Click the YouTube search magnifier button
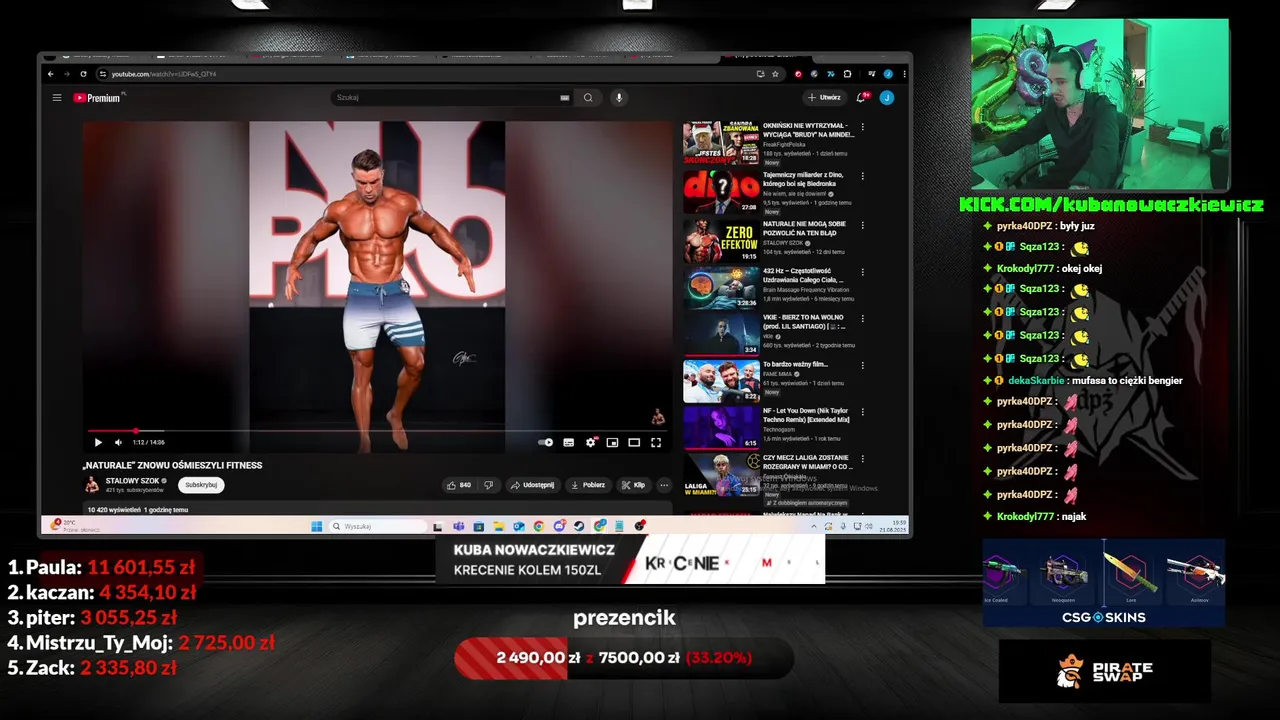 click(x=588, y=98)
